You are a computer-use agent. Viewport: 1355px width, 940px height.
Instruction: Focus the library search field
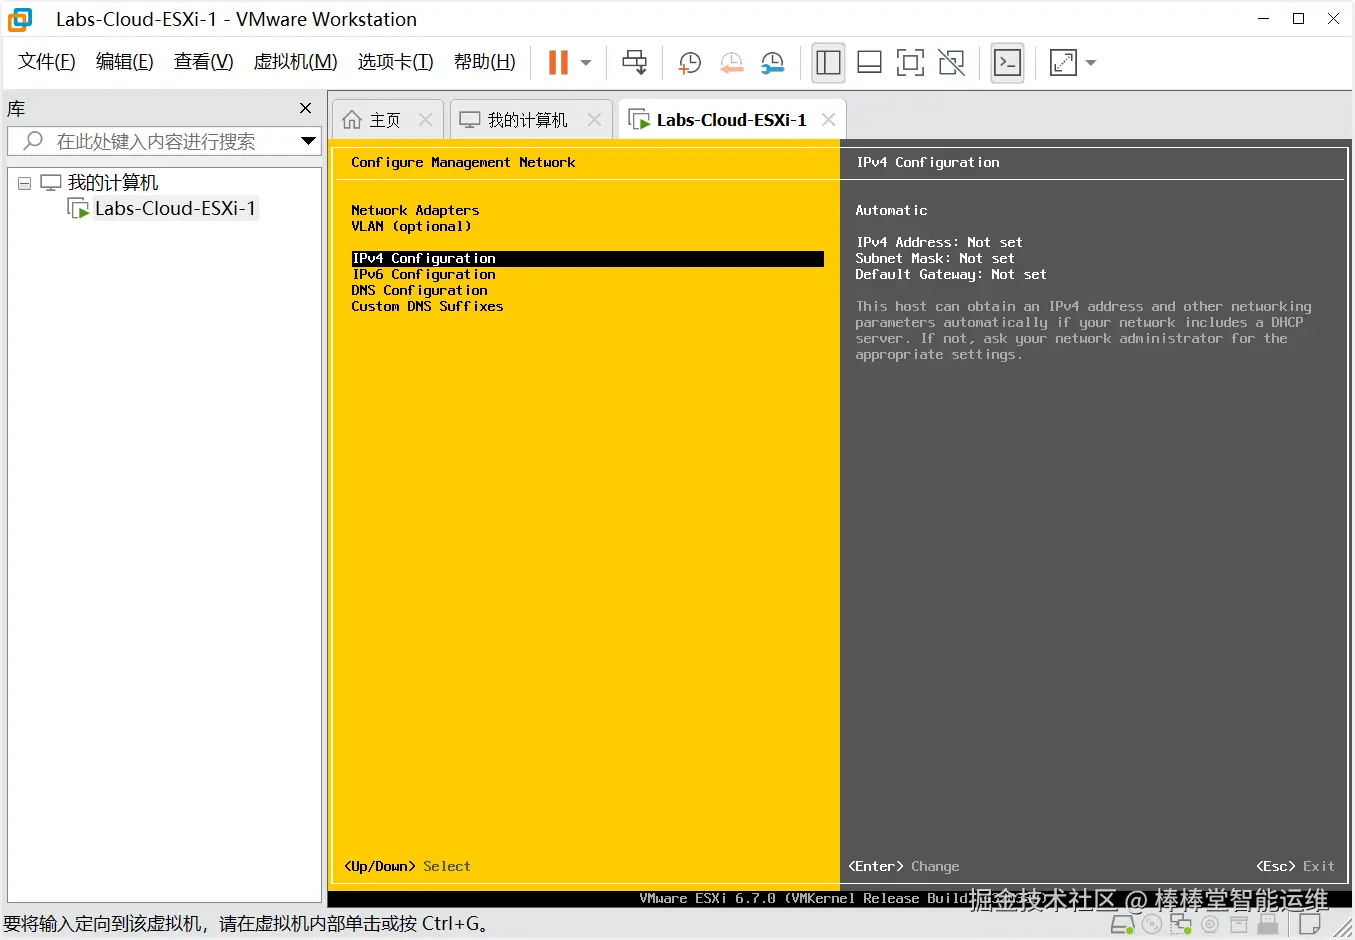pos(155,141)
